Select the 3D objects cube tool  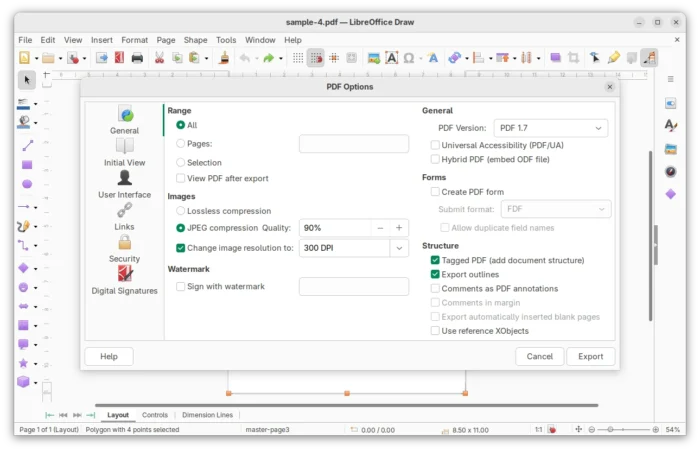pyautogui.click(x=23, y=382)
